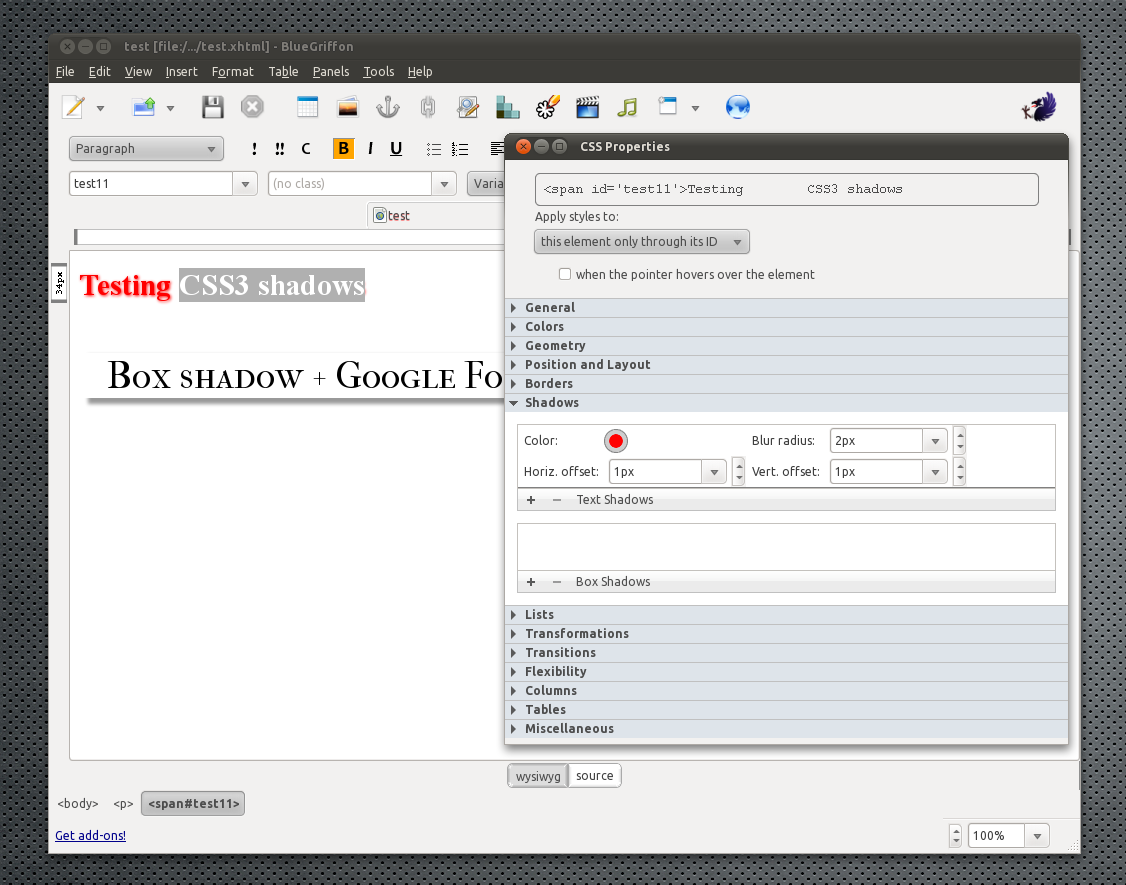Click the window pane toolbar icon

pyautogui.click(x=668, y=106)
